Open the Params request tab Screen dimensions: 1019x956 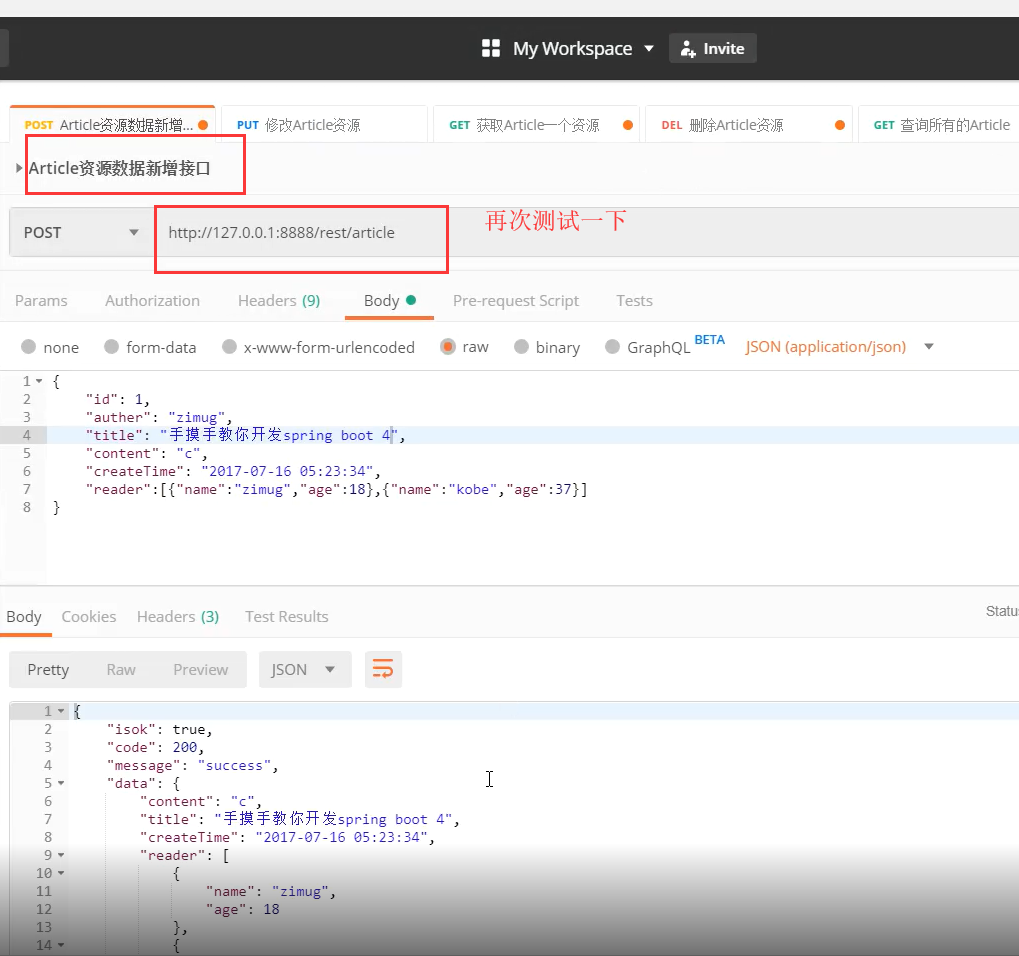pos(41,301)
